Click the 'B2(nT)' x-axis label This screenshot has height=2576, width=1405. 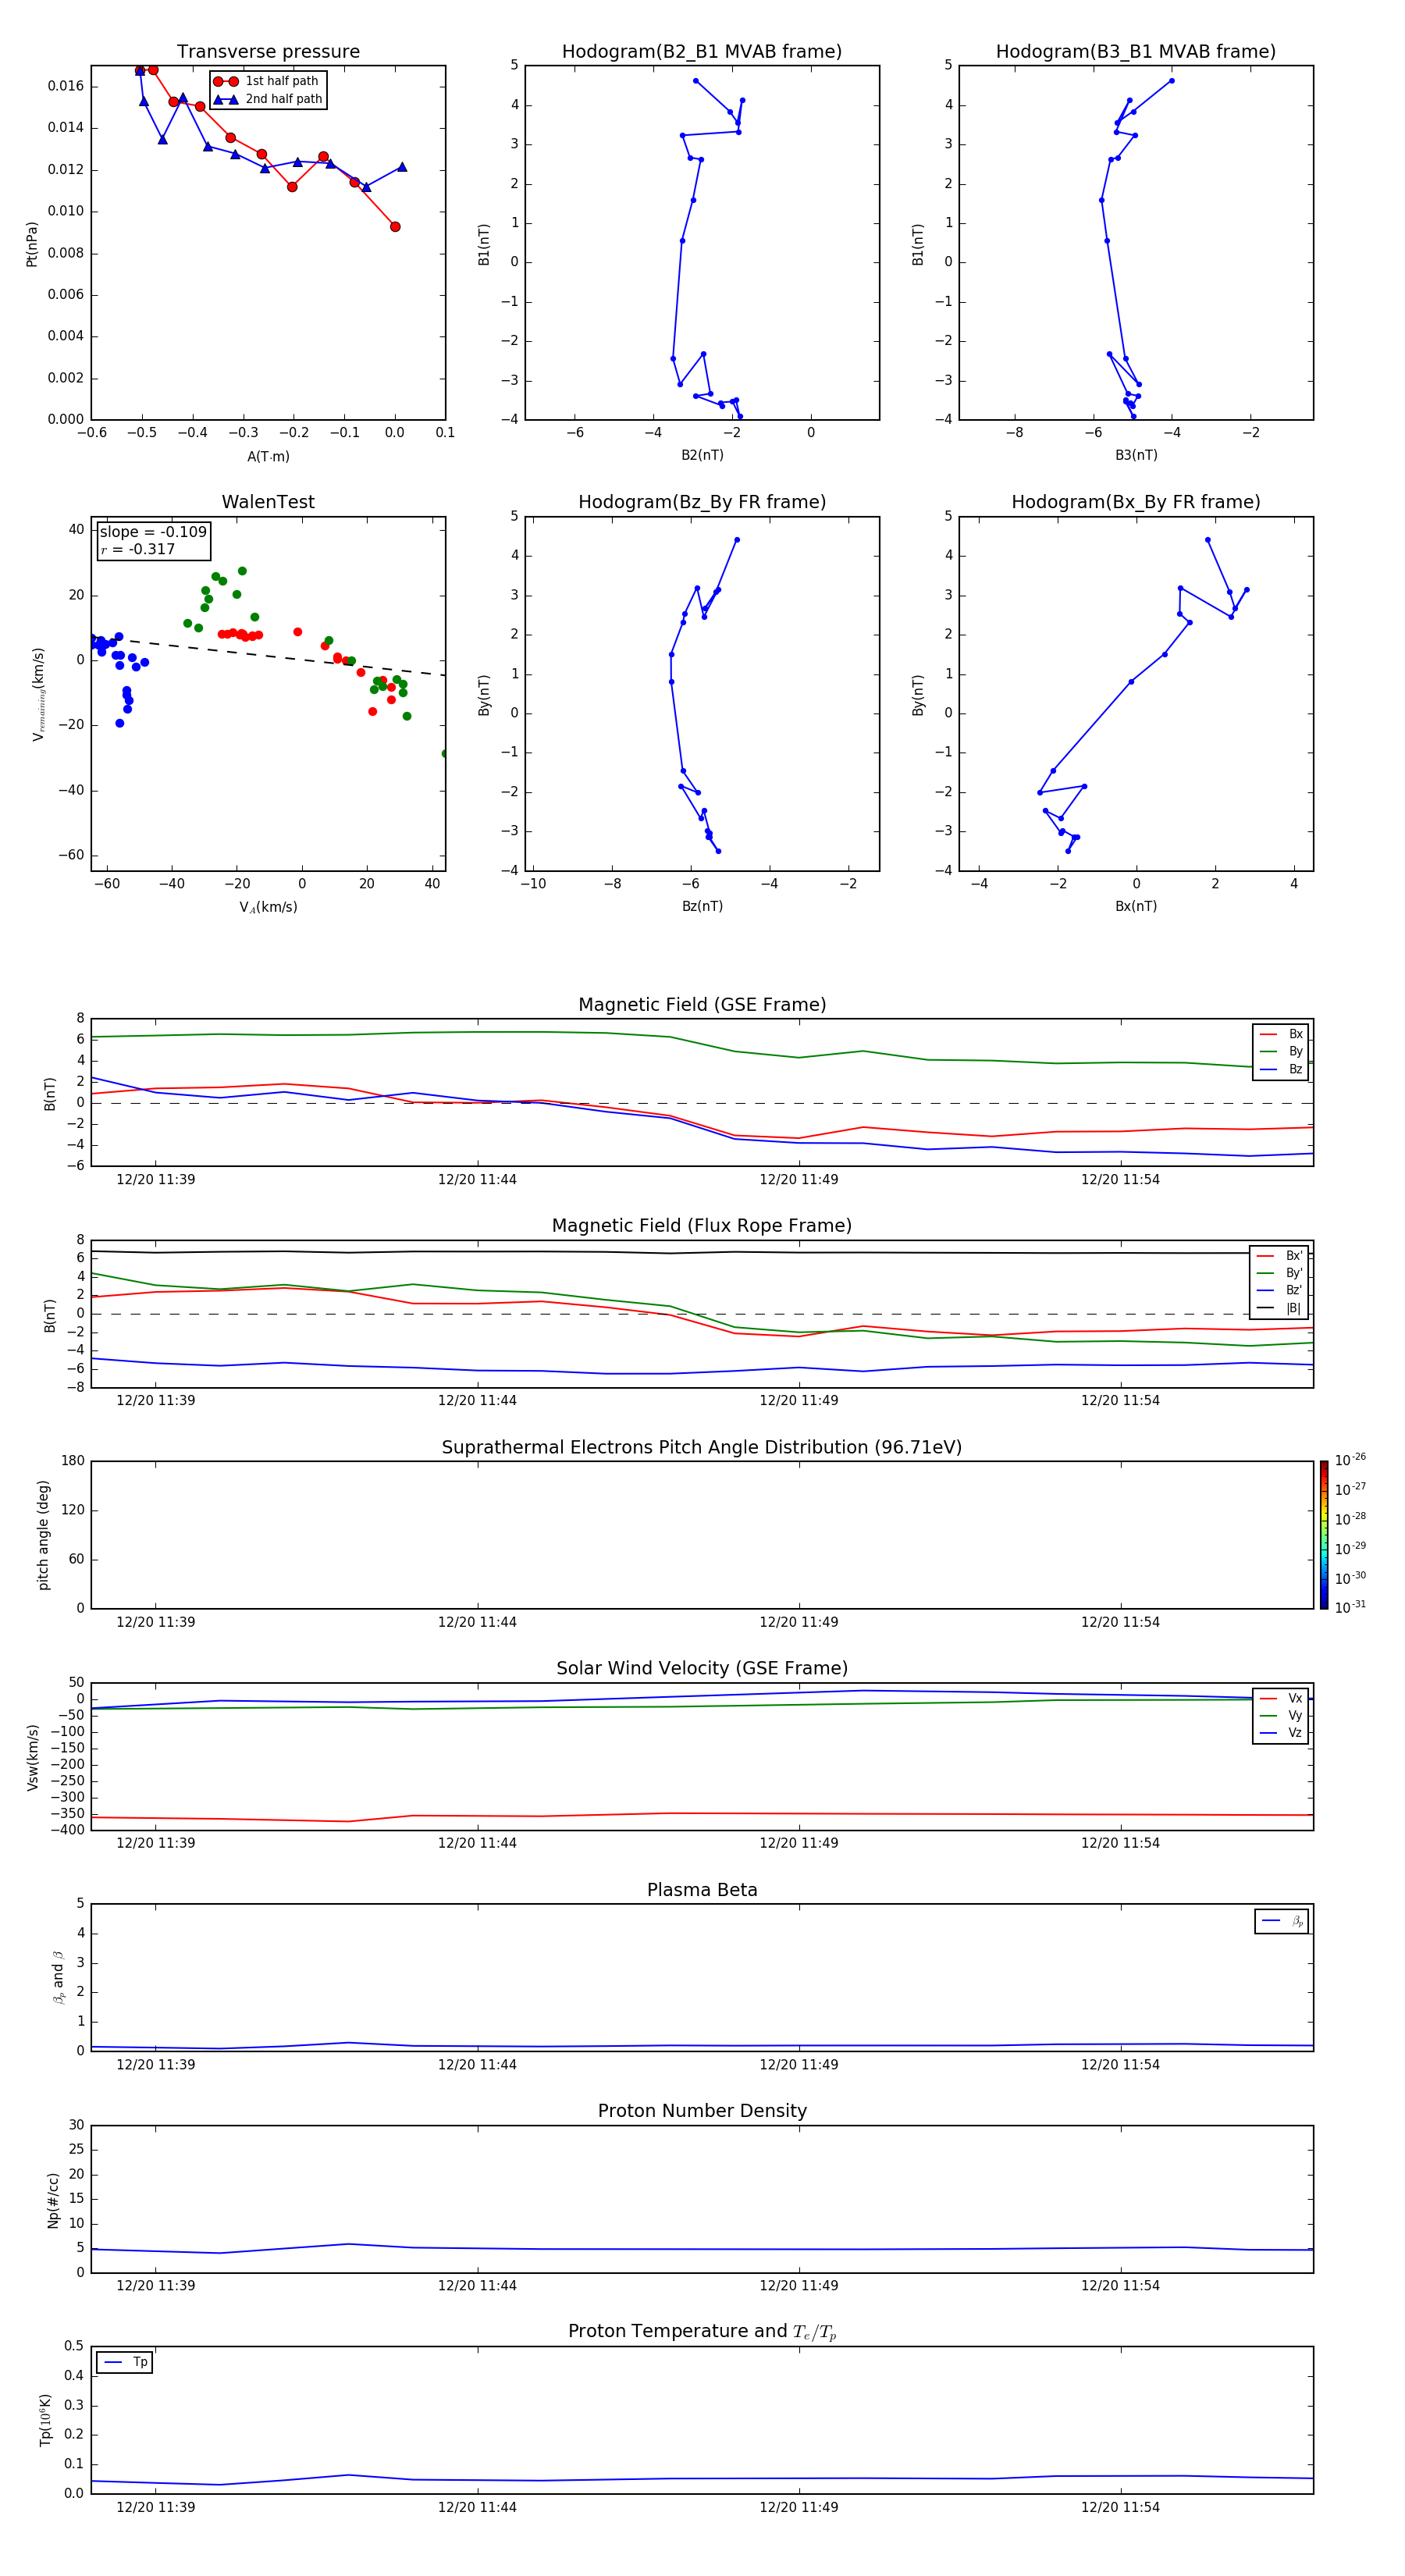tap(702, 455)
